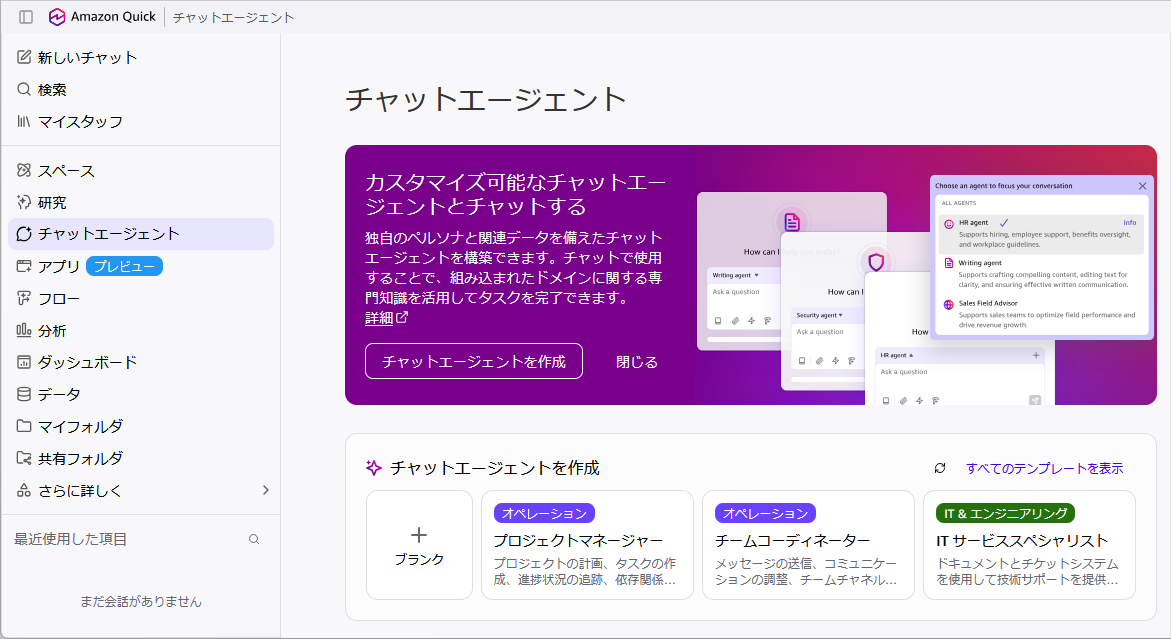The width and height of the screenshot is (1171, 639).
Task: Click the 最近使用した項目 heading
Action: tap(70, 539)
